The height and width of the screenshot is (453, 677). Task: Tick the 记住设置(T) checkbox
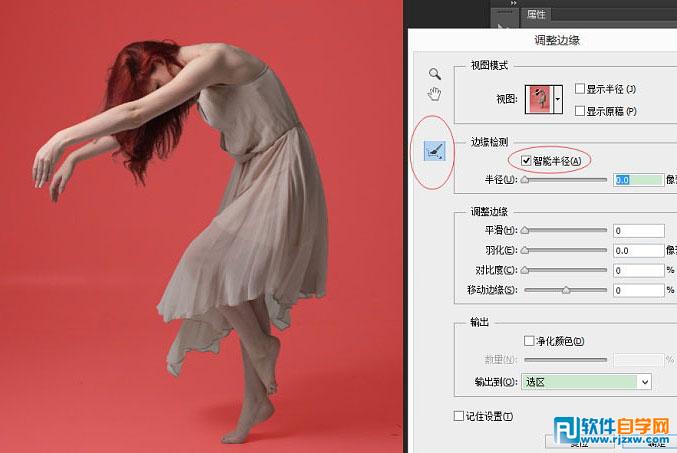[459, 416]
